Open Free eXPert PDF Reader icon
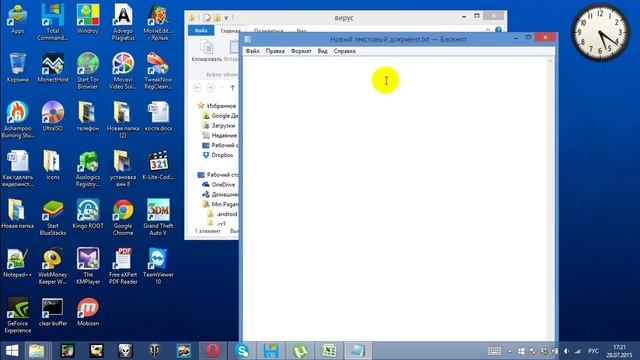The width and height of the screenshot is (640, 360). pyautogui.click(x=123, y=266)
